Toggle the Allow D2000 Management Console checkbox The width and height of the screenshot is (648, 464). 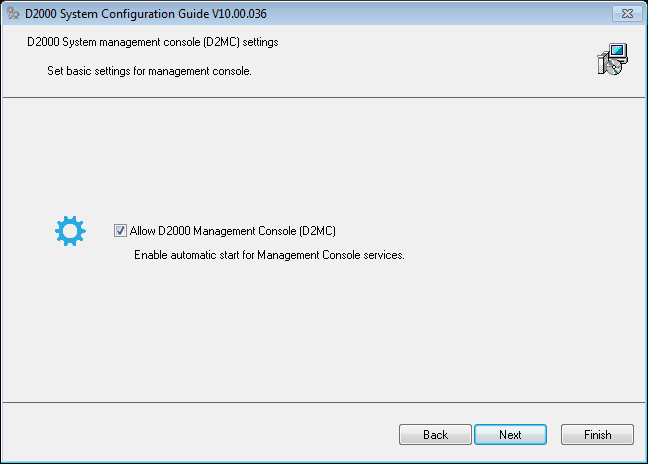pyautogui.click(x=121, y=231)
